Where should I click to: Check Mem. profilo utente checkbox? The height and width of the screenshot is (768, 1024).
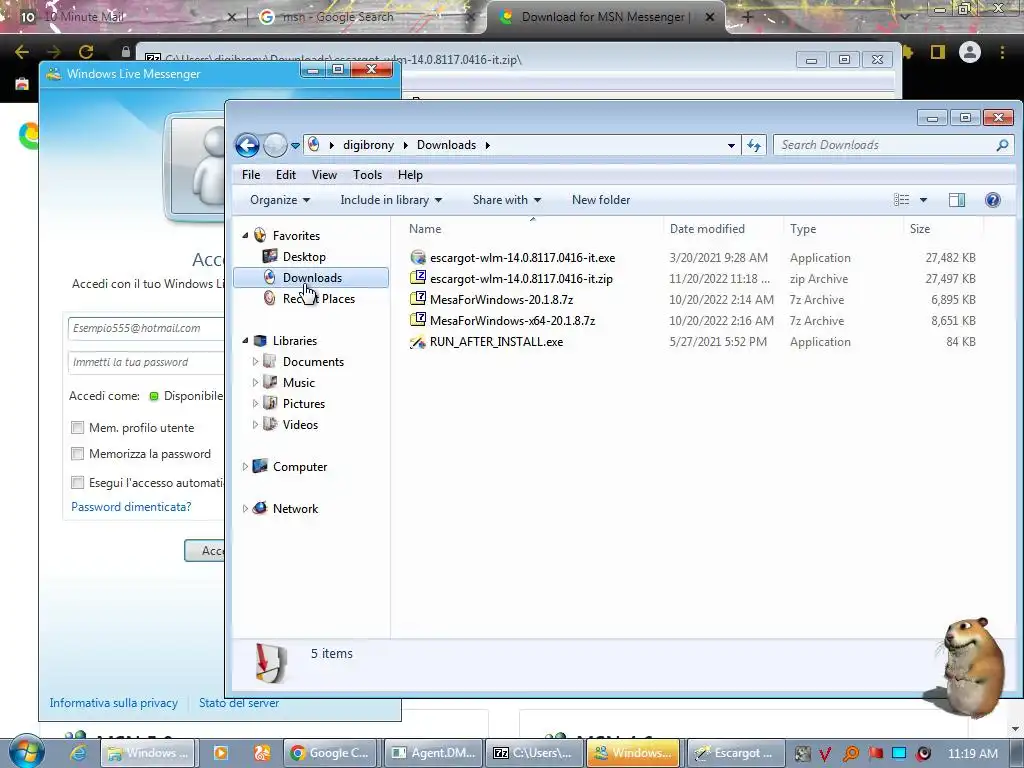click(x=78, y=428)
